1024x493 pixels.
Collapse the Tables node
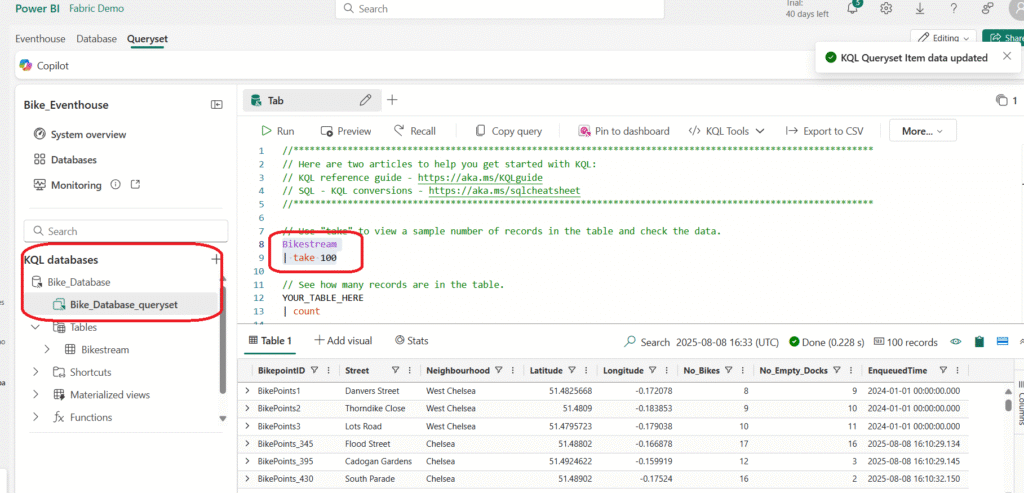[x=35, y=327]
